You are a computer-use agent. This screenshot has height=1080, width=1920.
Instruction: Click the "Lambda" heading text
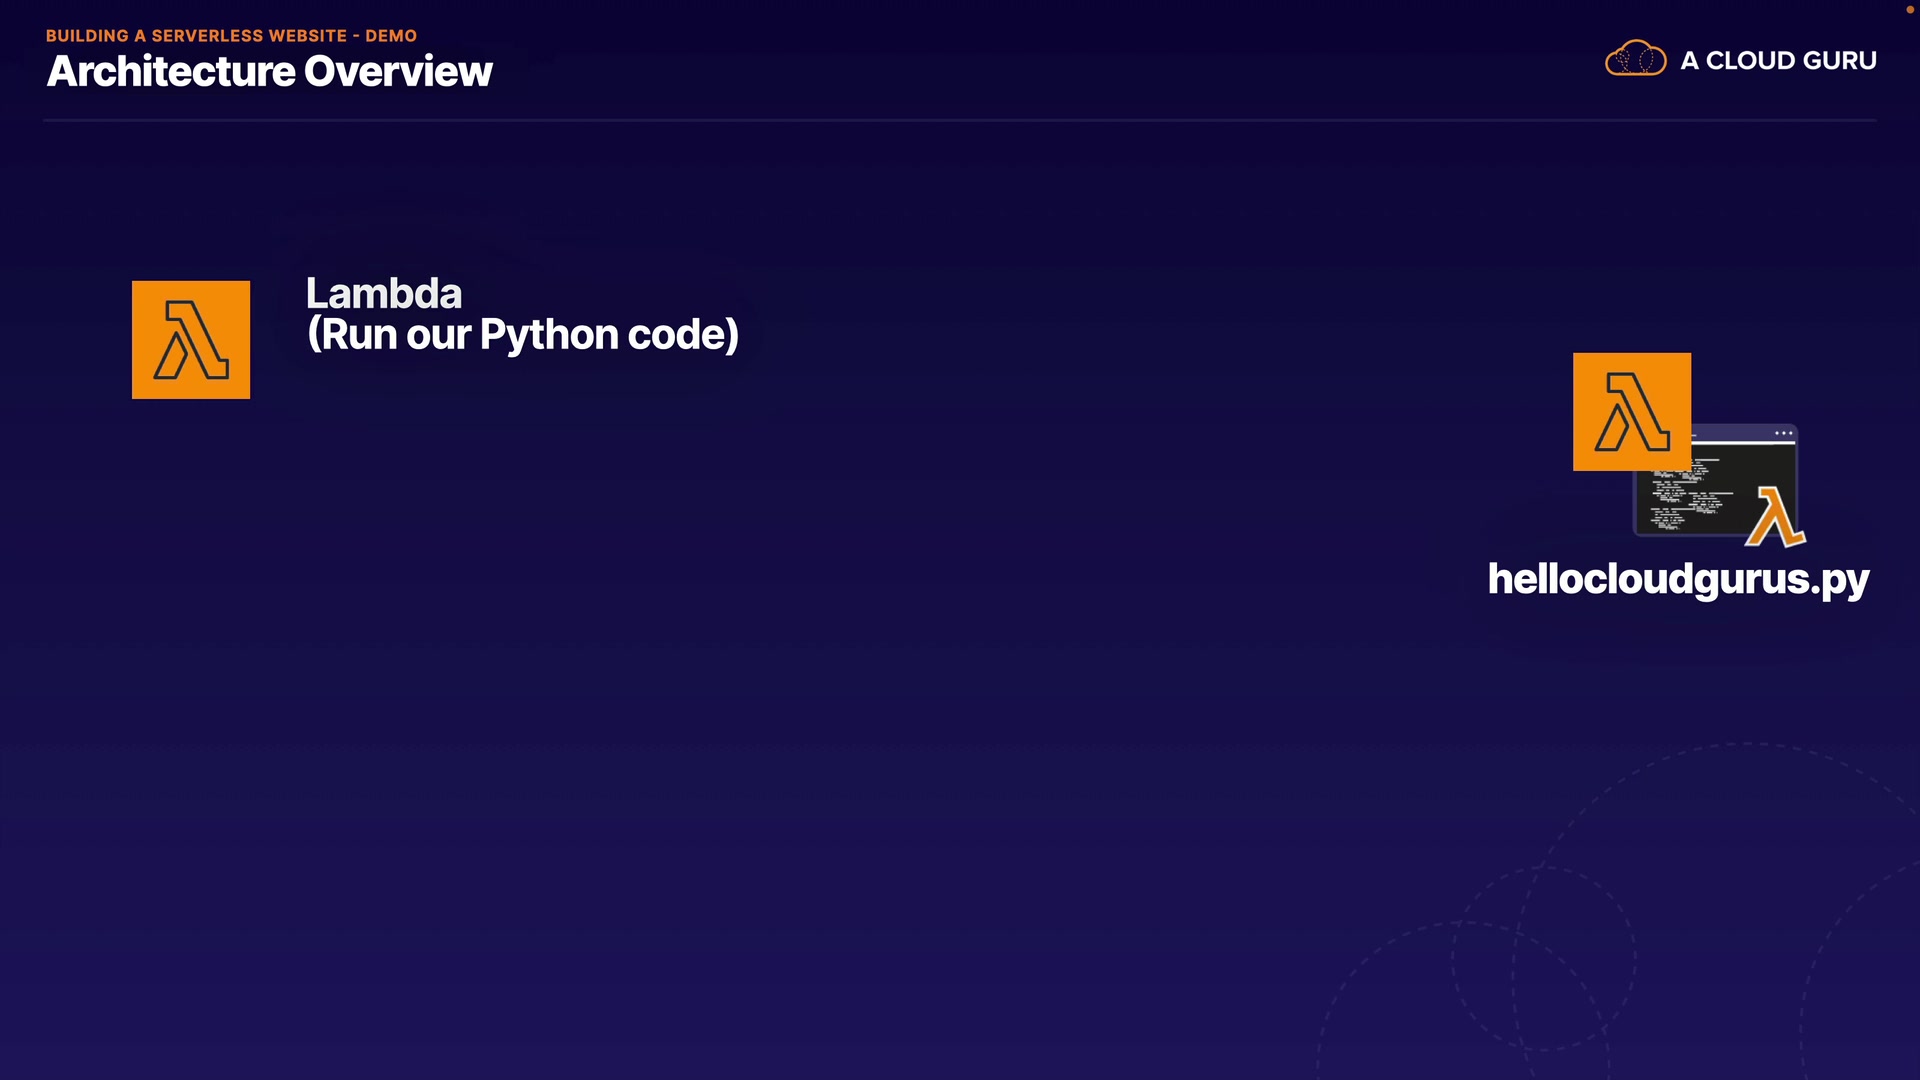(384, 293)
